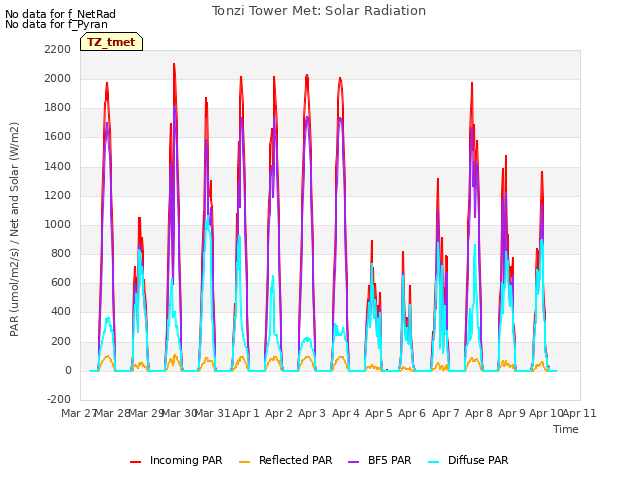
Task: Click the Diffuse PAR legend label
Action: click(x=478, y=460)
